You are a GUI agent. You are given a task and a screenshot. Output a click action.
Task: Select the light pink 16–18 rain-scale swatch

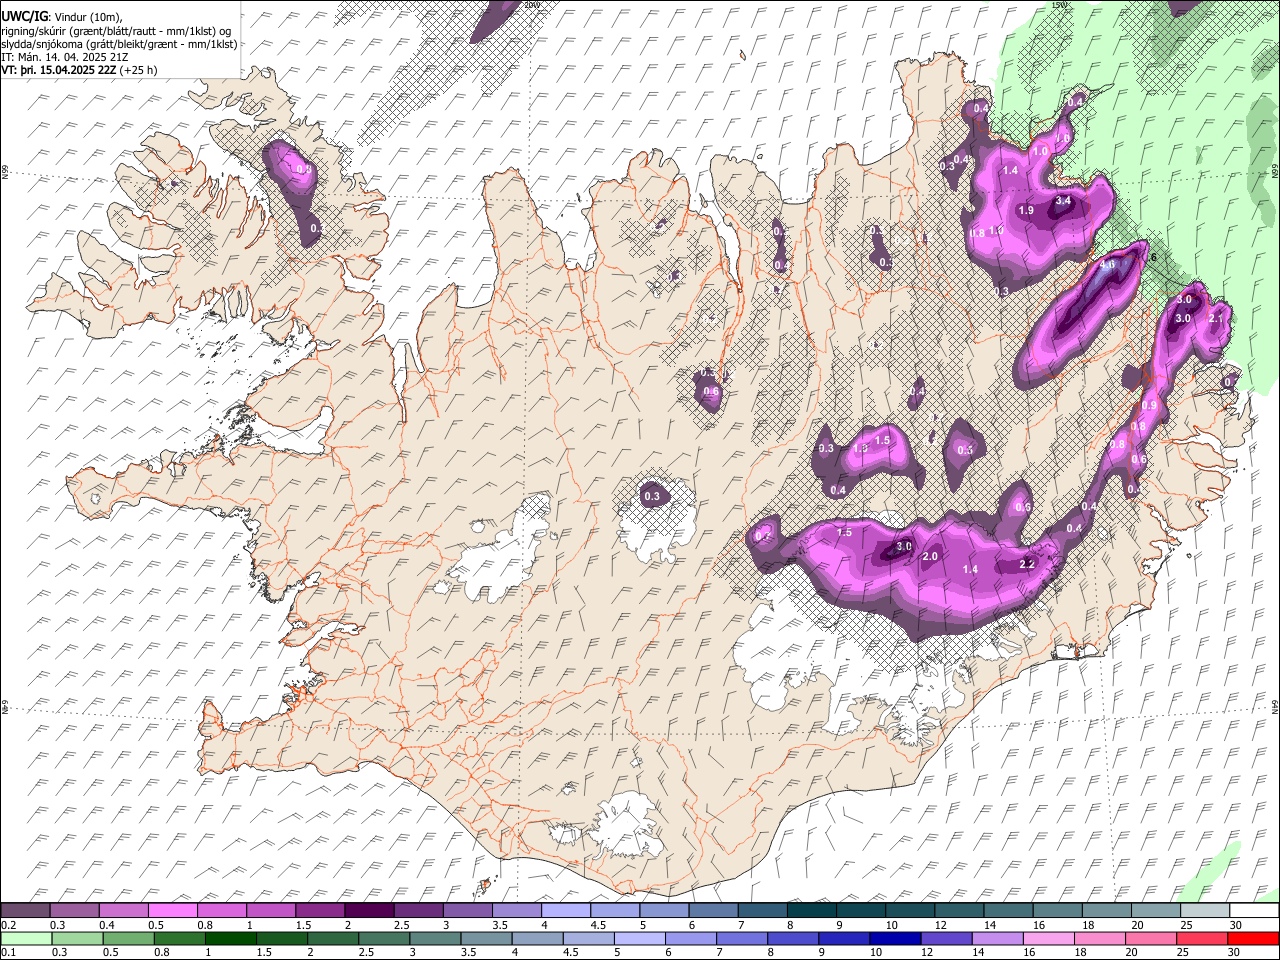pos(1047,938)
